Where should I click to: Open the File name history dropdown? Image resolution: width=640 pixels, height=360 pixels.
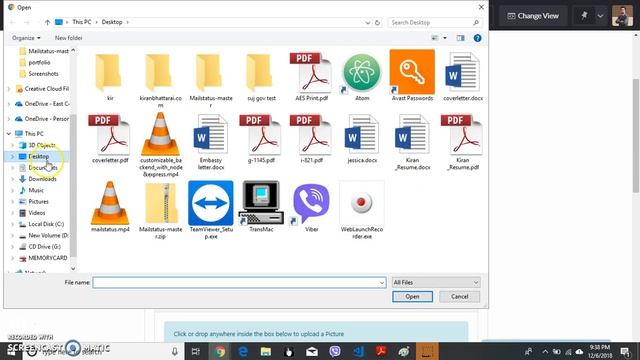coord(382,282)
